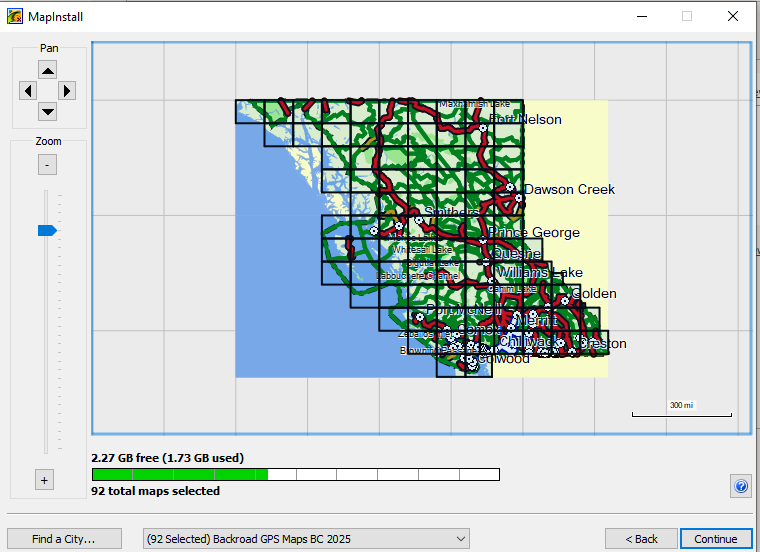Click the Dawson Creek label on map
760x552 pixels.
pyautogui.click(x=570, y=189)
